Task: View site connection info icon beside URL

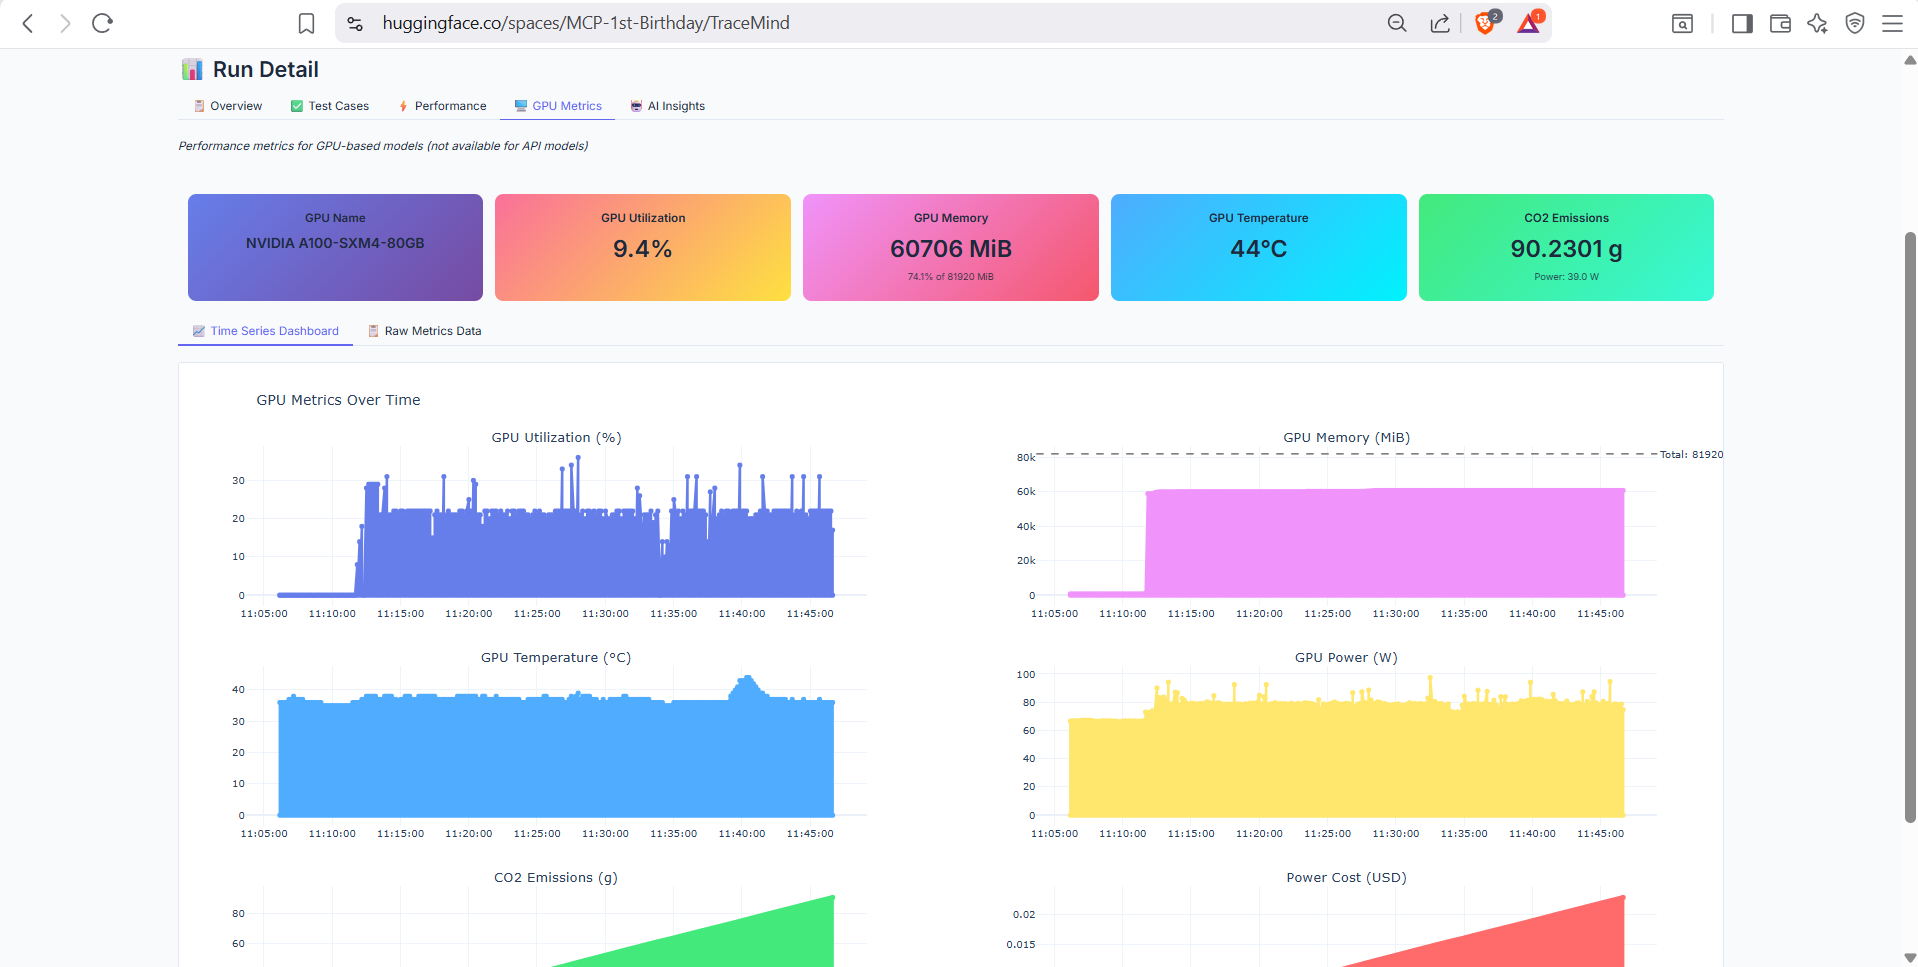Action: tap(355, 23)
